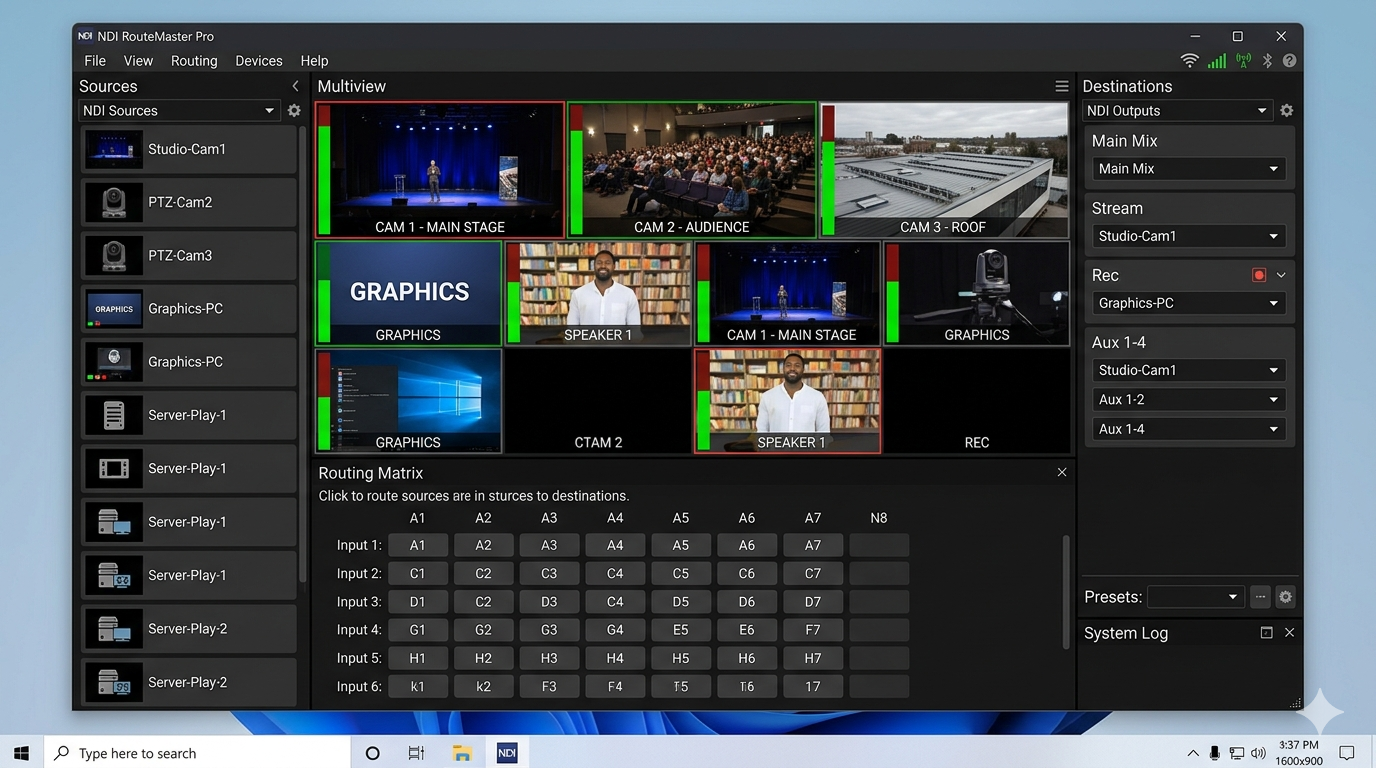The height and width of the screenshot is (768, 1376).
Task: Toggle routing cell G1 in Input 4 row
Action: 417,630
